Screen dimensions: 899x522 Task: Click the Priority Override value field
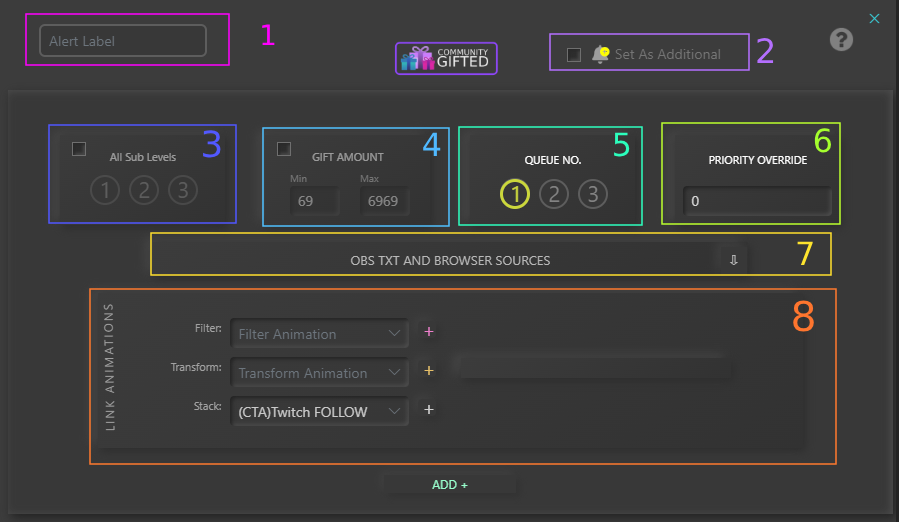756,202
